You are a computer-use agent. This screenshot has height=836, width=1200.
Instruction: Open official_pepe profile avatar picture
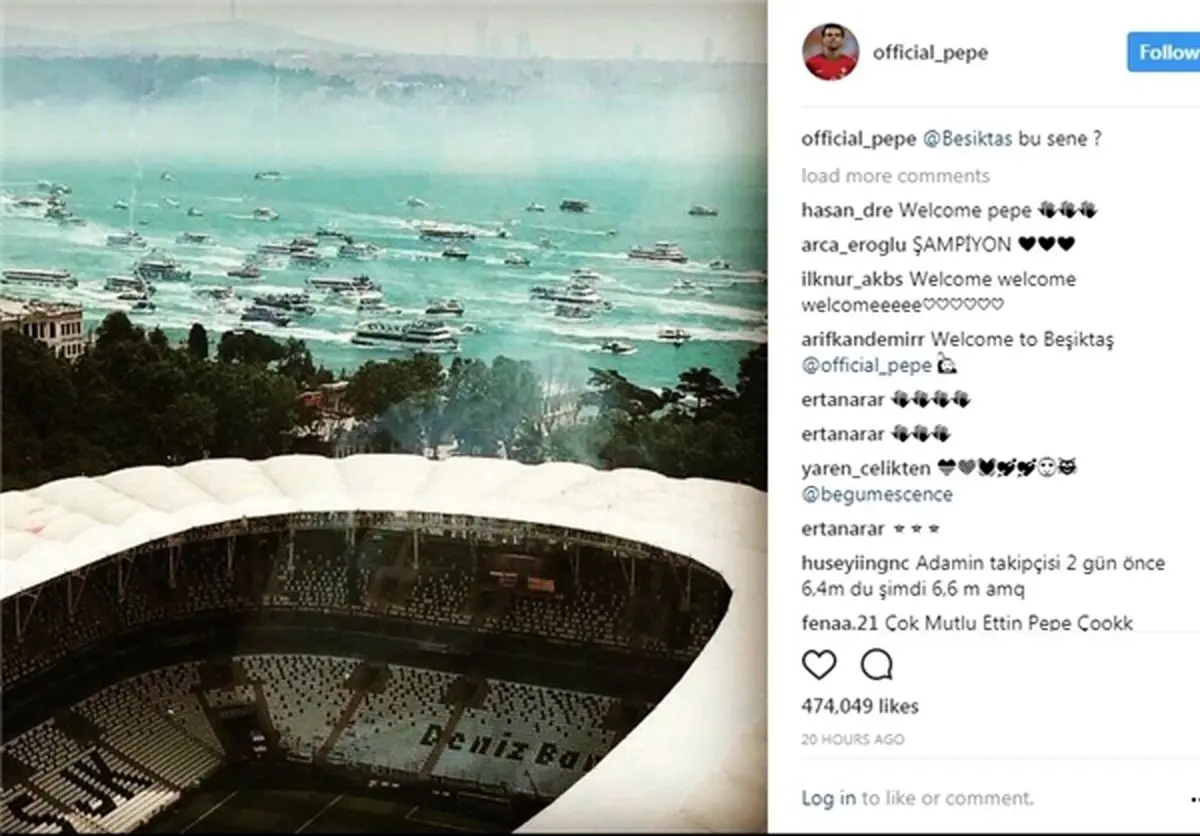coord(830,52)
